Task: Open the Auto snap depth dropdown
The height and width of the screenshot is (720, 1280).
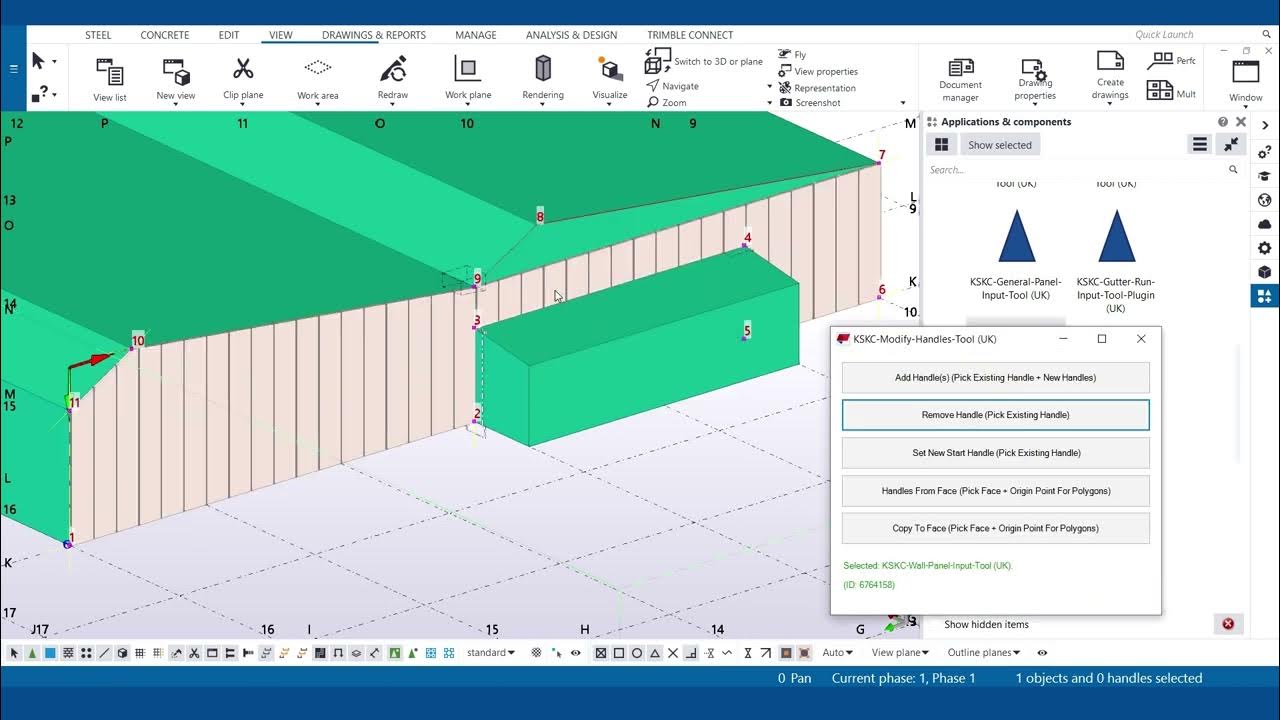Action: coord(837,653)
